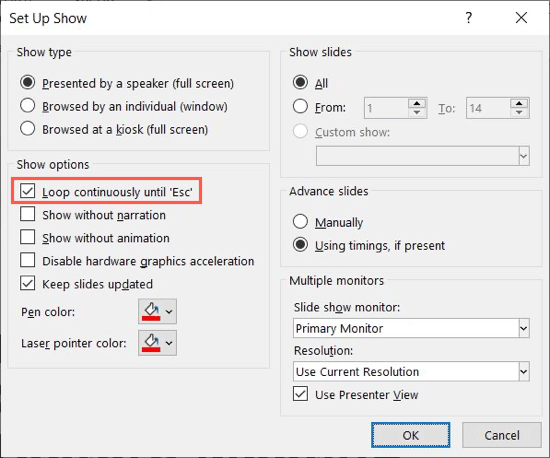Click the OK button
The height and width of the screenshot is (458, 550).
tap(410, 435)
